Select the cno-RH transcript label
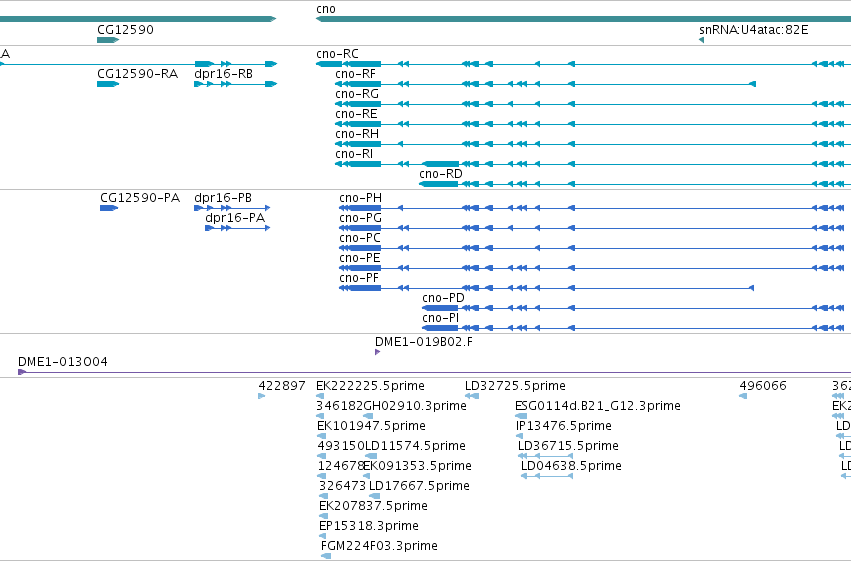This screenshot has height=561, width=851. coord(357,134)
